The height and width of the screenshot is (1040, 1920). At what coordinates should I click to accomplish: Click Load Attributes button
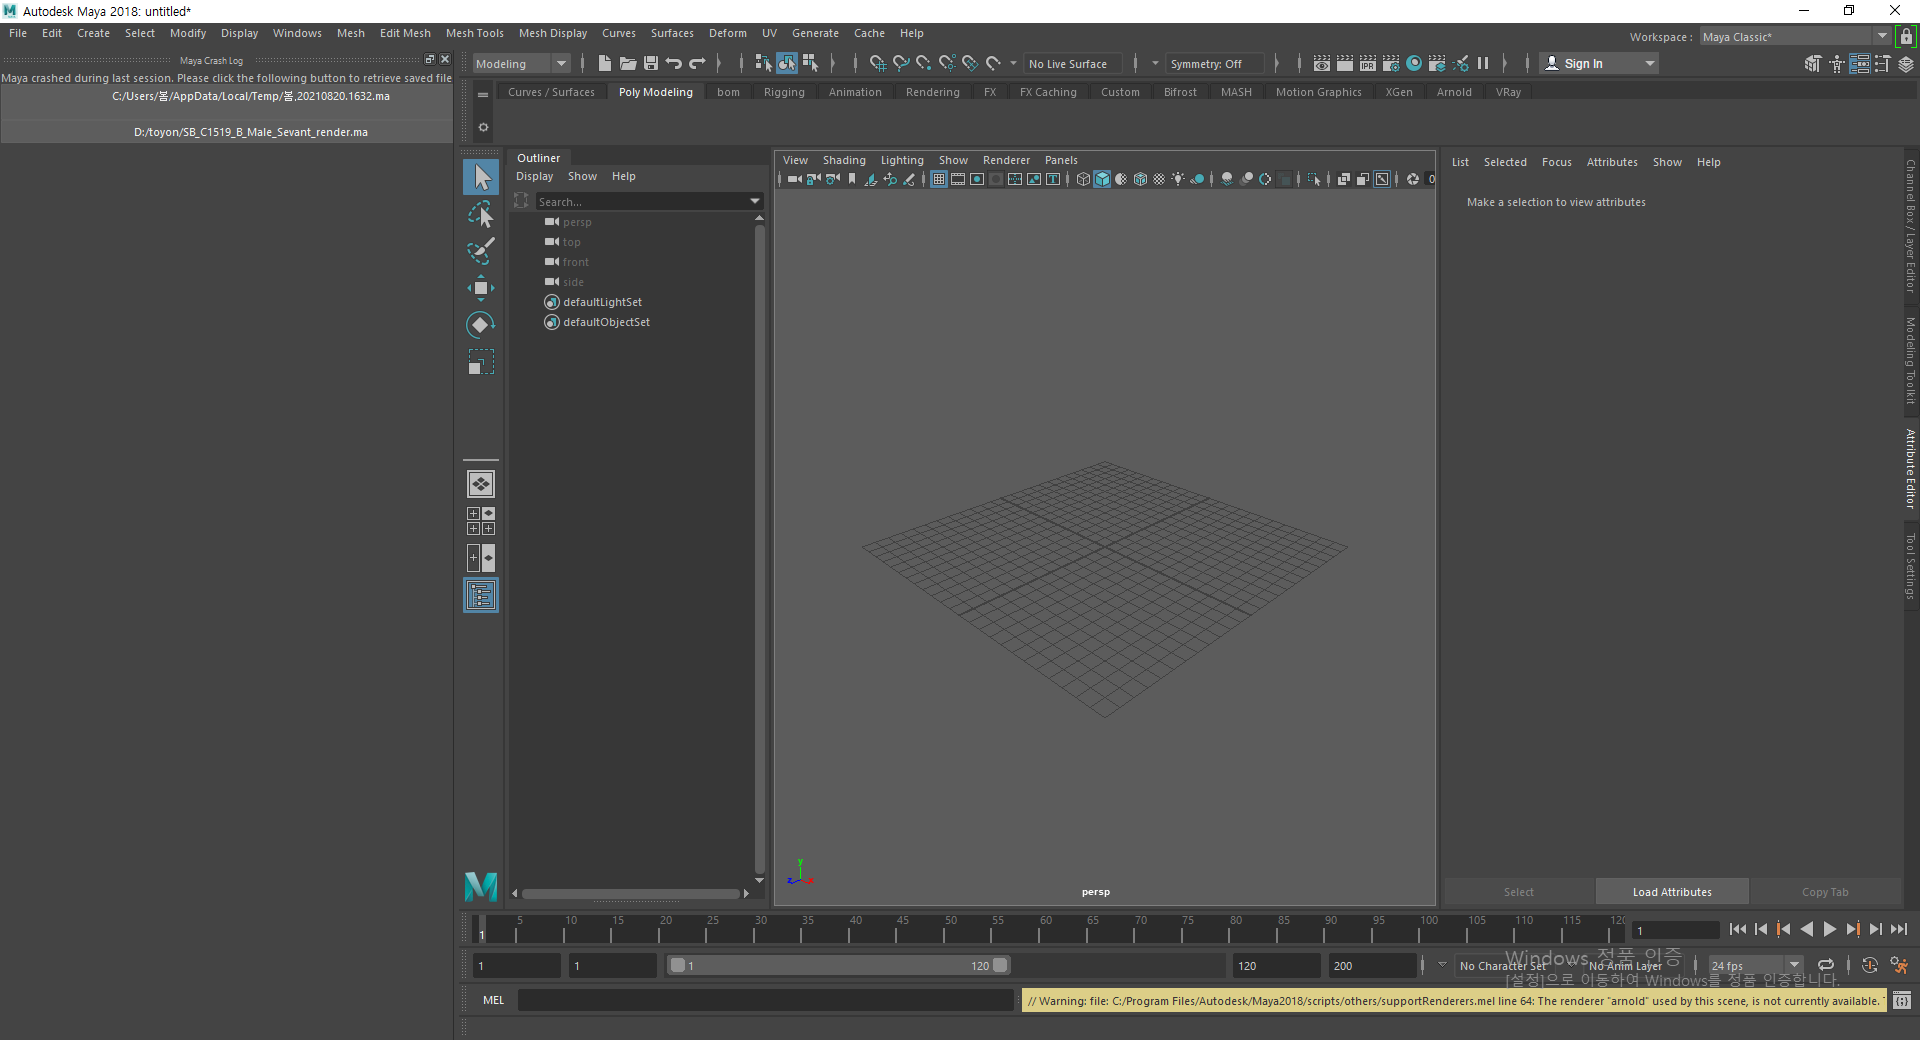(1672, 892)
